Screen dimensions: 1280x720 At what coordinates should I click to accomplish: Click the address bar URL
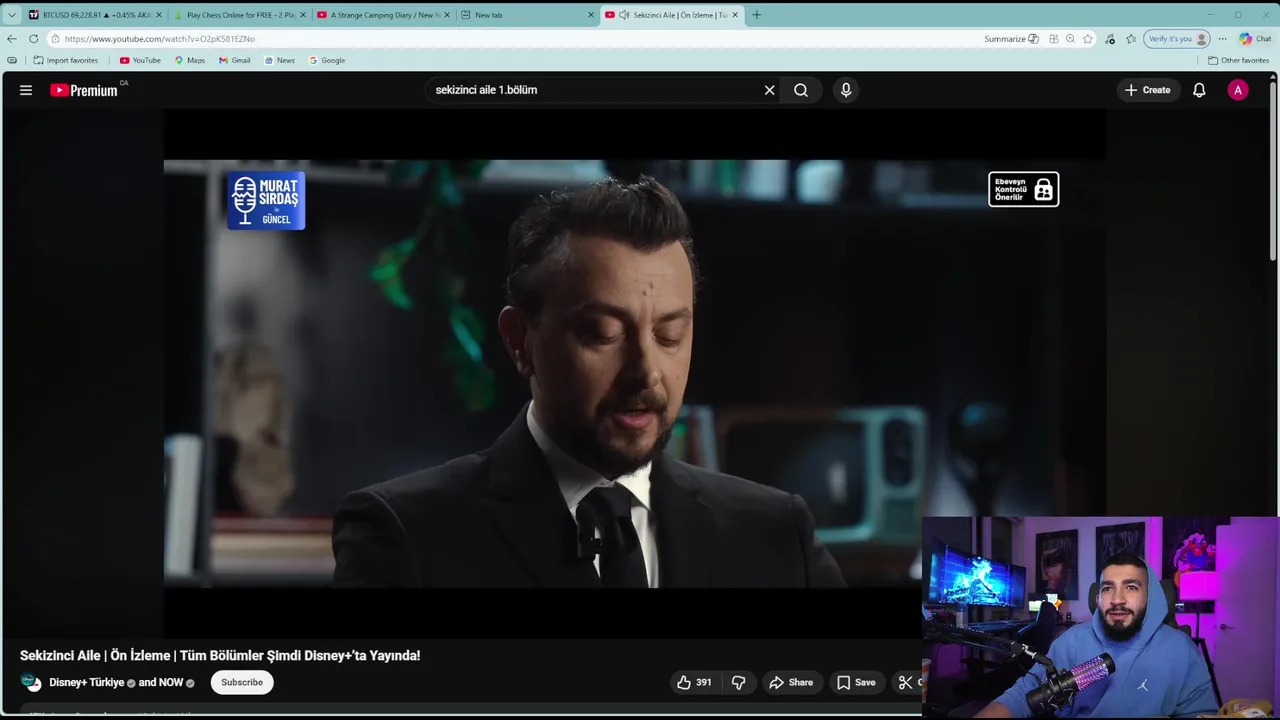pyautogui.click(x=160, y=39)
